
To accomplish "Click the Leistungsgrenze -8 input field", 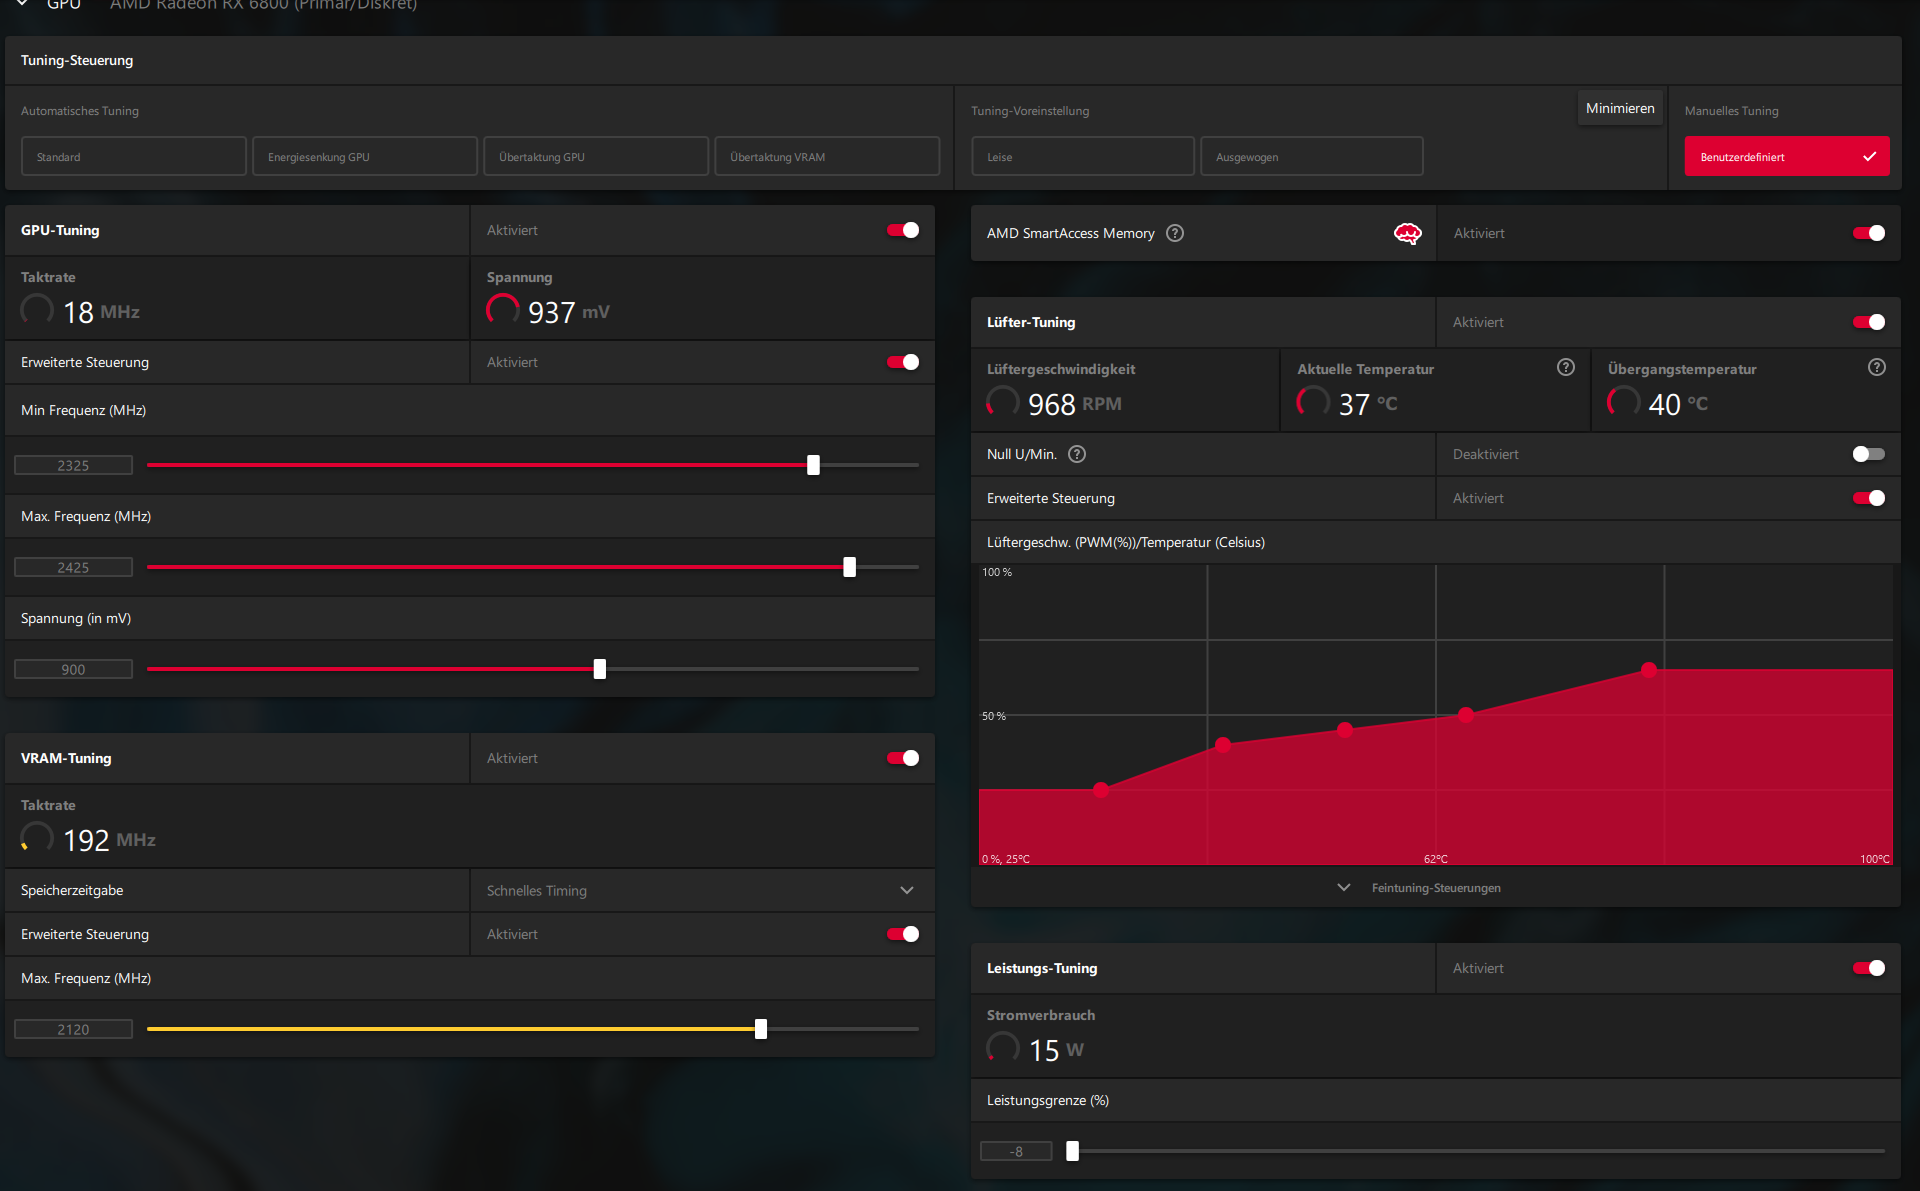I will pyautogui.click(x=1016, y=1151).
